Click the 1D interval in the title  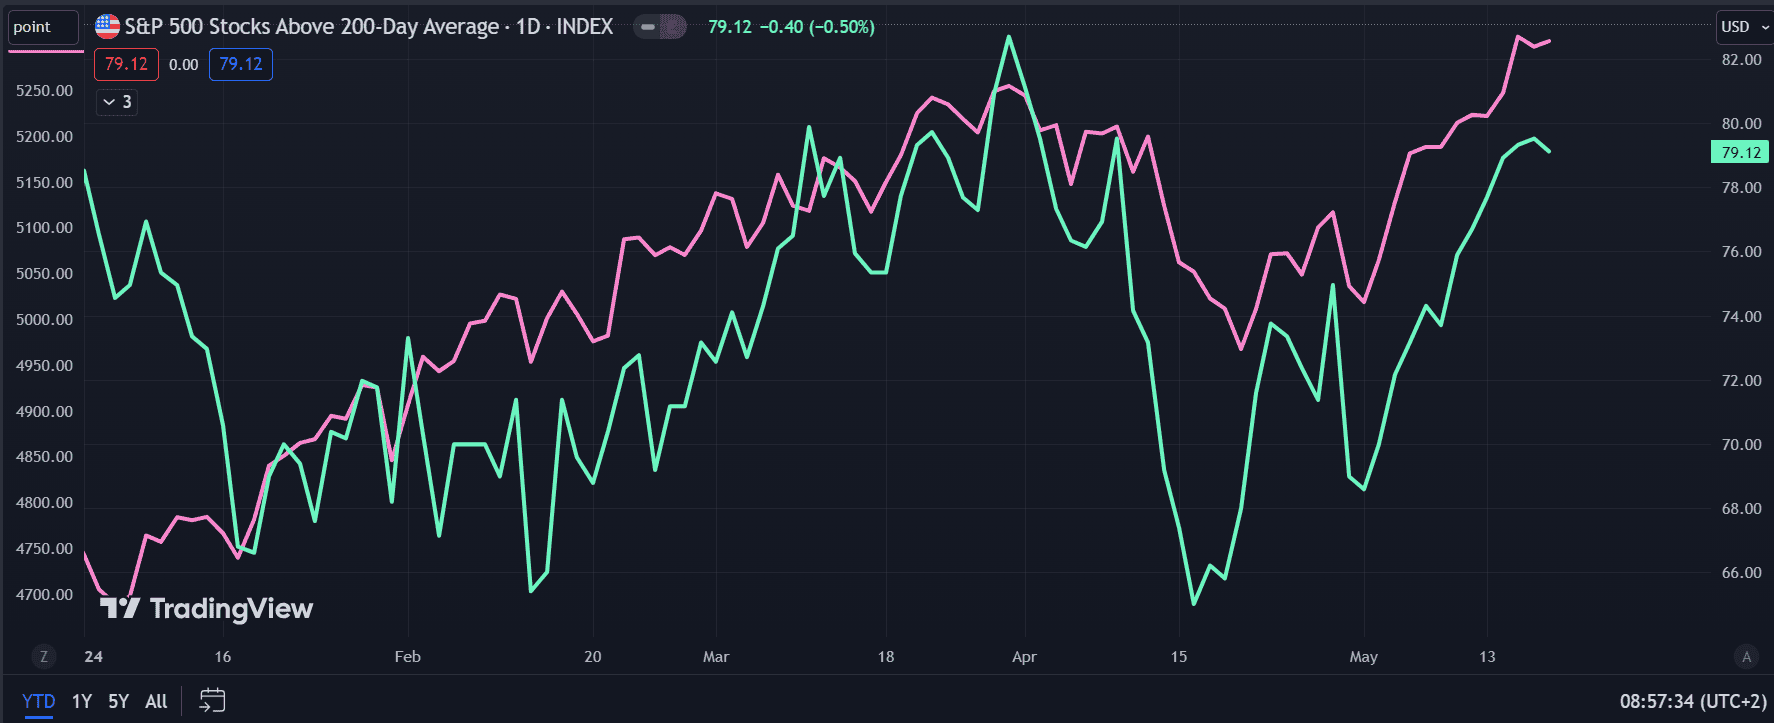click(528, 27)
